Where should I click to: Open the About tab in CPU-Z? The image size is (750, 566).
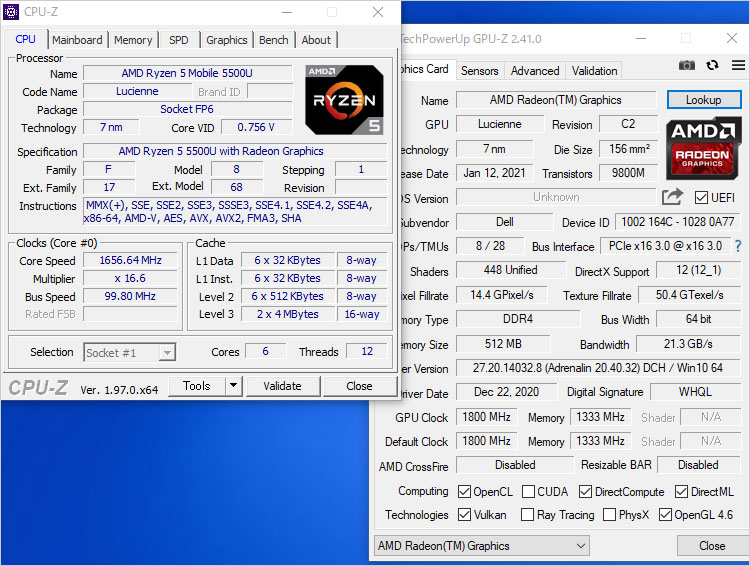pyautogui.click(x=316, y=40)
